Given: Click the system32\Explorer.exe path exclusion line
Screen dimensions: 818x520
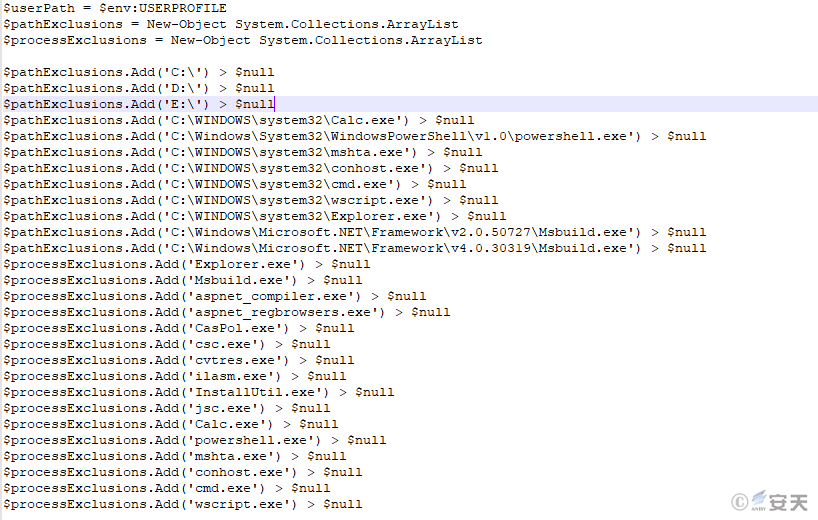Looking at the screenshot, I should point(255,216).
